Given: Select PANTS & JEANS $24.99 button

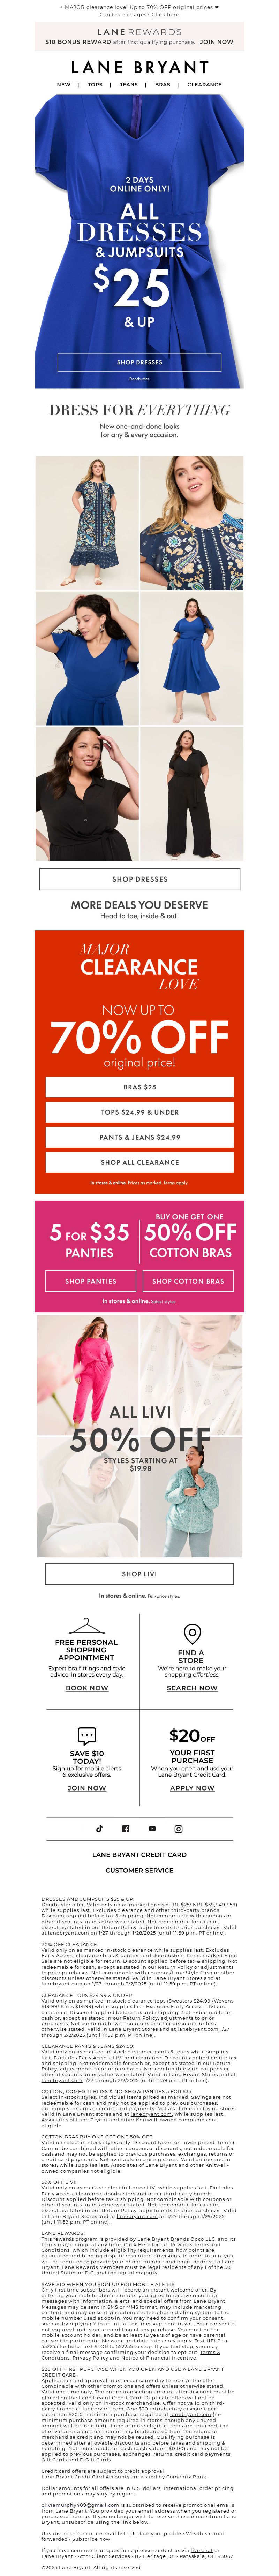Looking at the screenshot, I should click(x=139, y=1137).
